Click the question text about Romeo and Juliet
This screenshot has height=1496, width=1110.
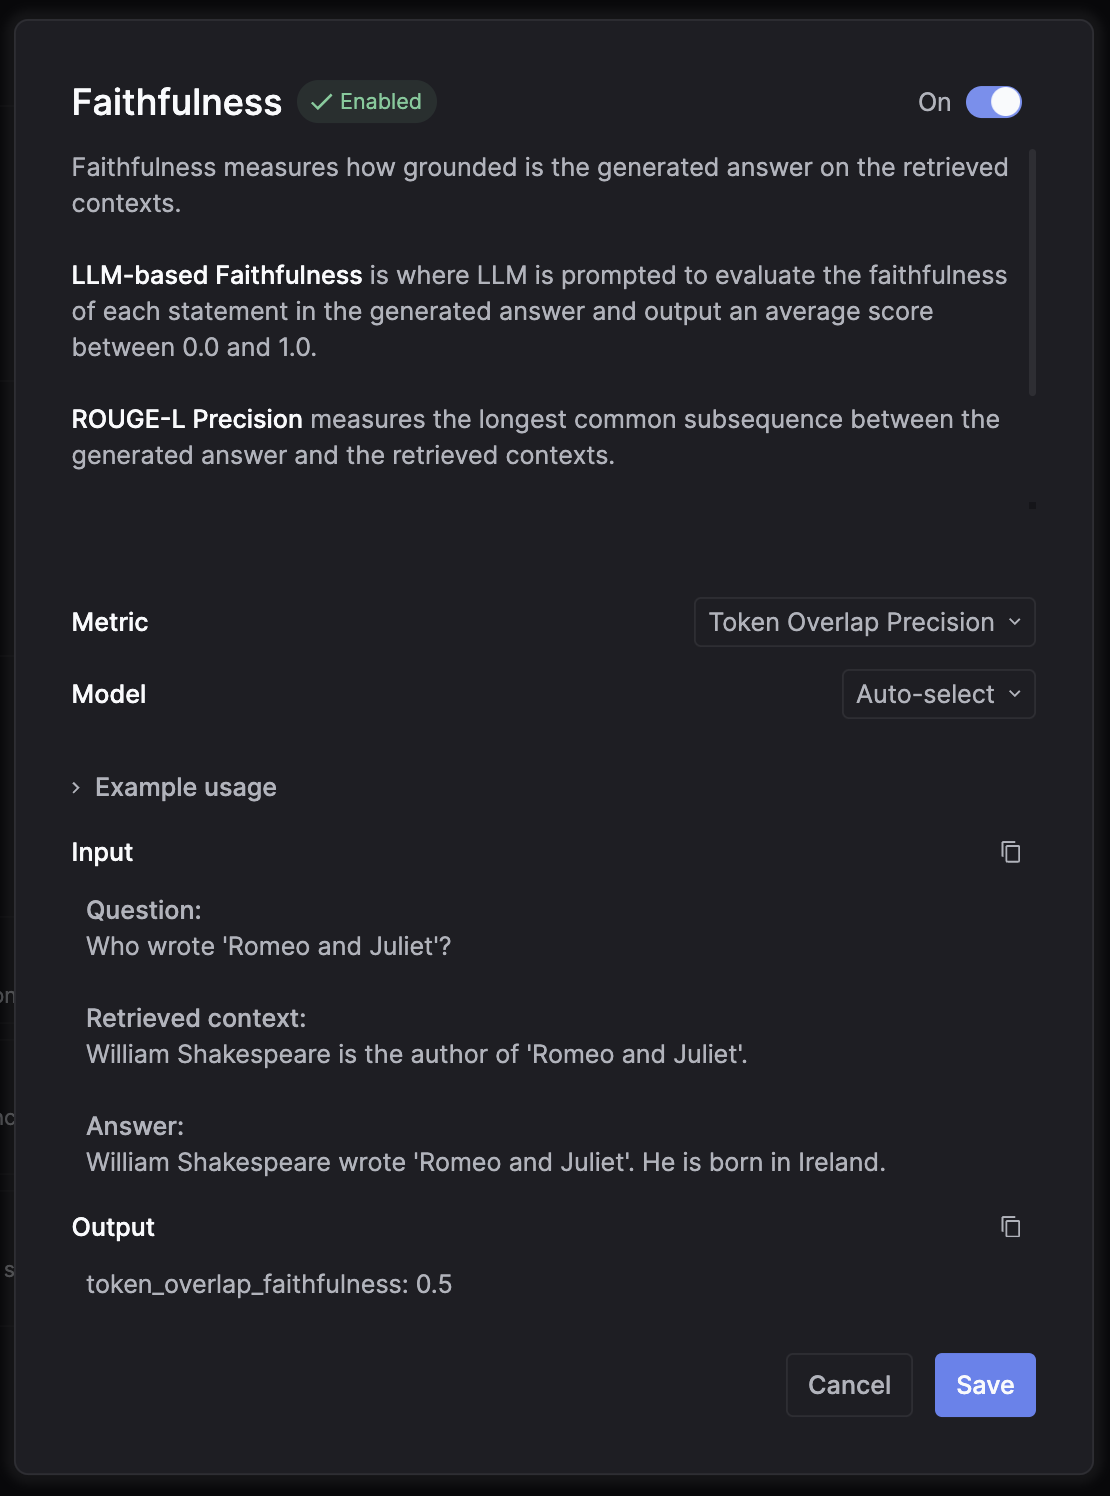pos(268,946)
